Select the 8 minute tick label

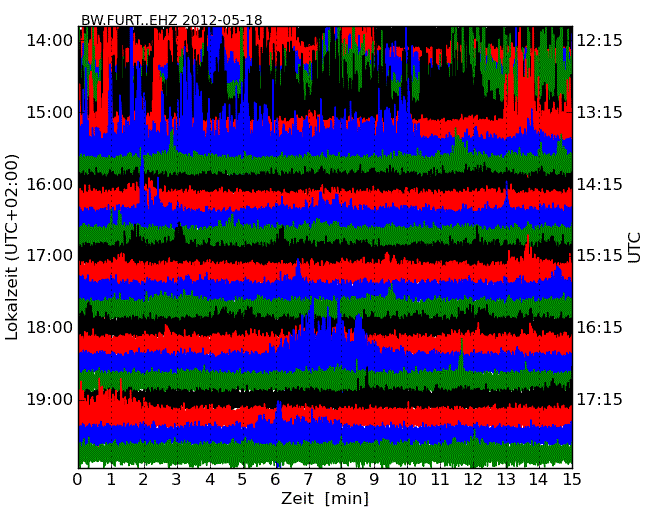click(341, 480)
